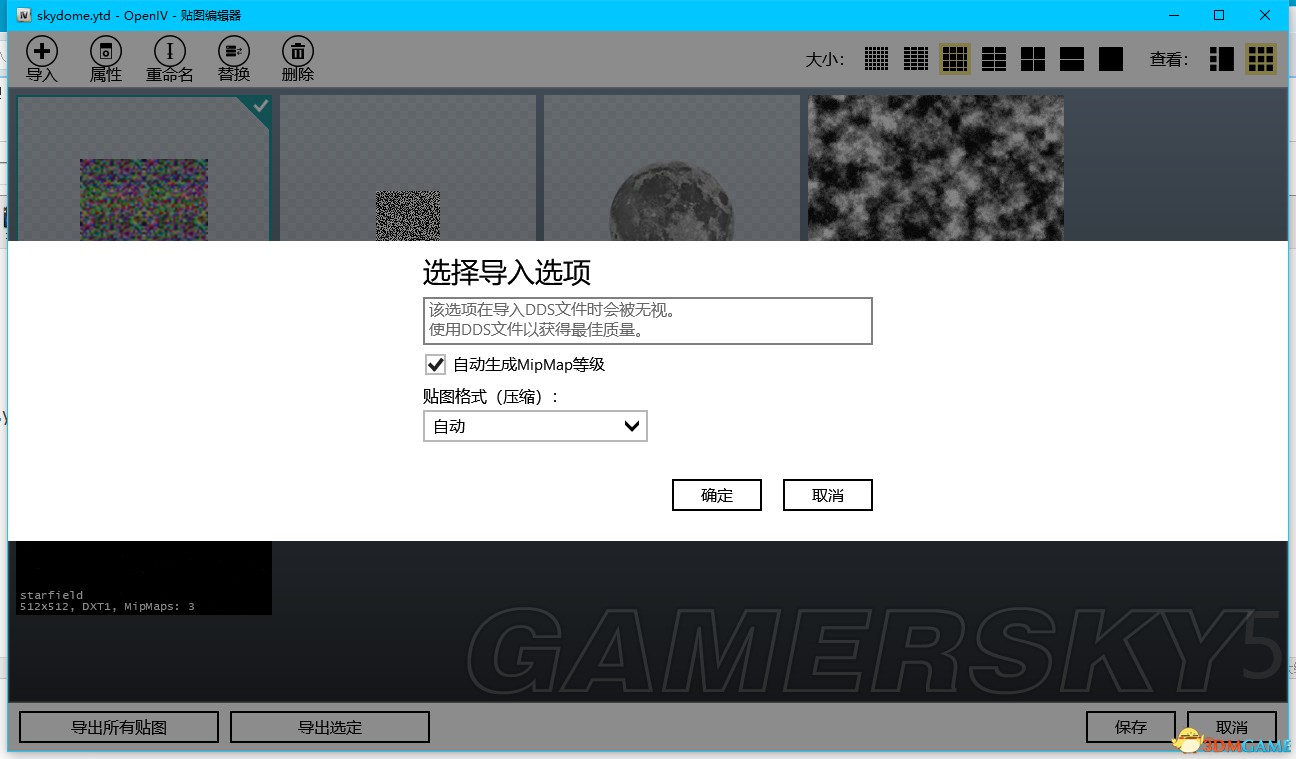Click the 取消 button in import dialog
Image resolution: width=1296 pixels, height=759 pixels.
pos(828,495)
